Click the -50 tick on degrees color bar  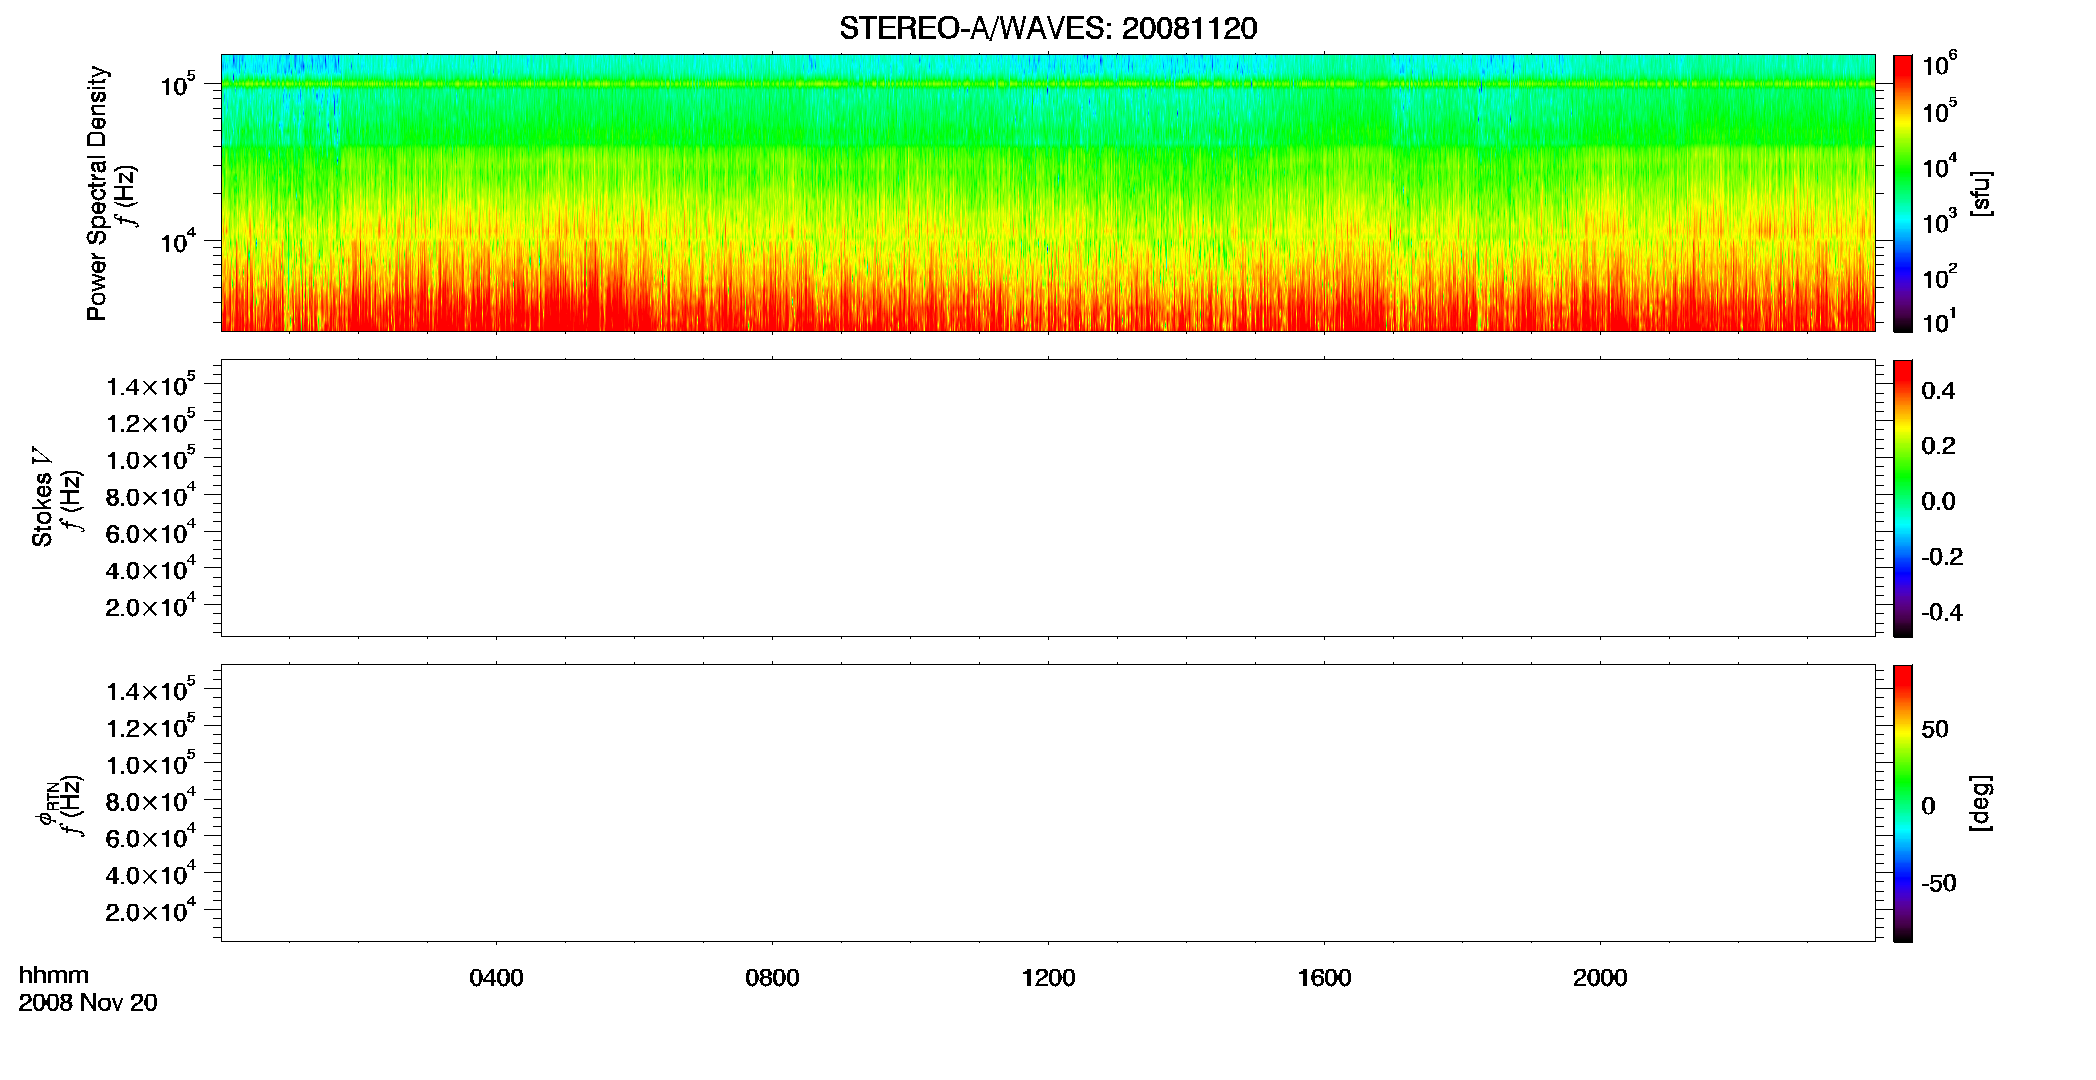coord(1938,884)
